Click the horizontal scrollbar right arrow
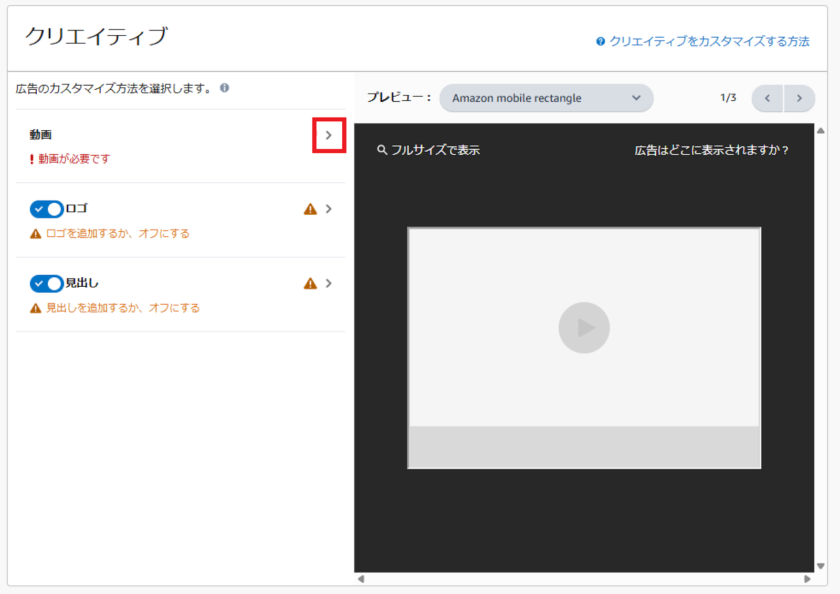Image resolution: width=840 pixels, height=594 pixels. click(807, 579)
